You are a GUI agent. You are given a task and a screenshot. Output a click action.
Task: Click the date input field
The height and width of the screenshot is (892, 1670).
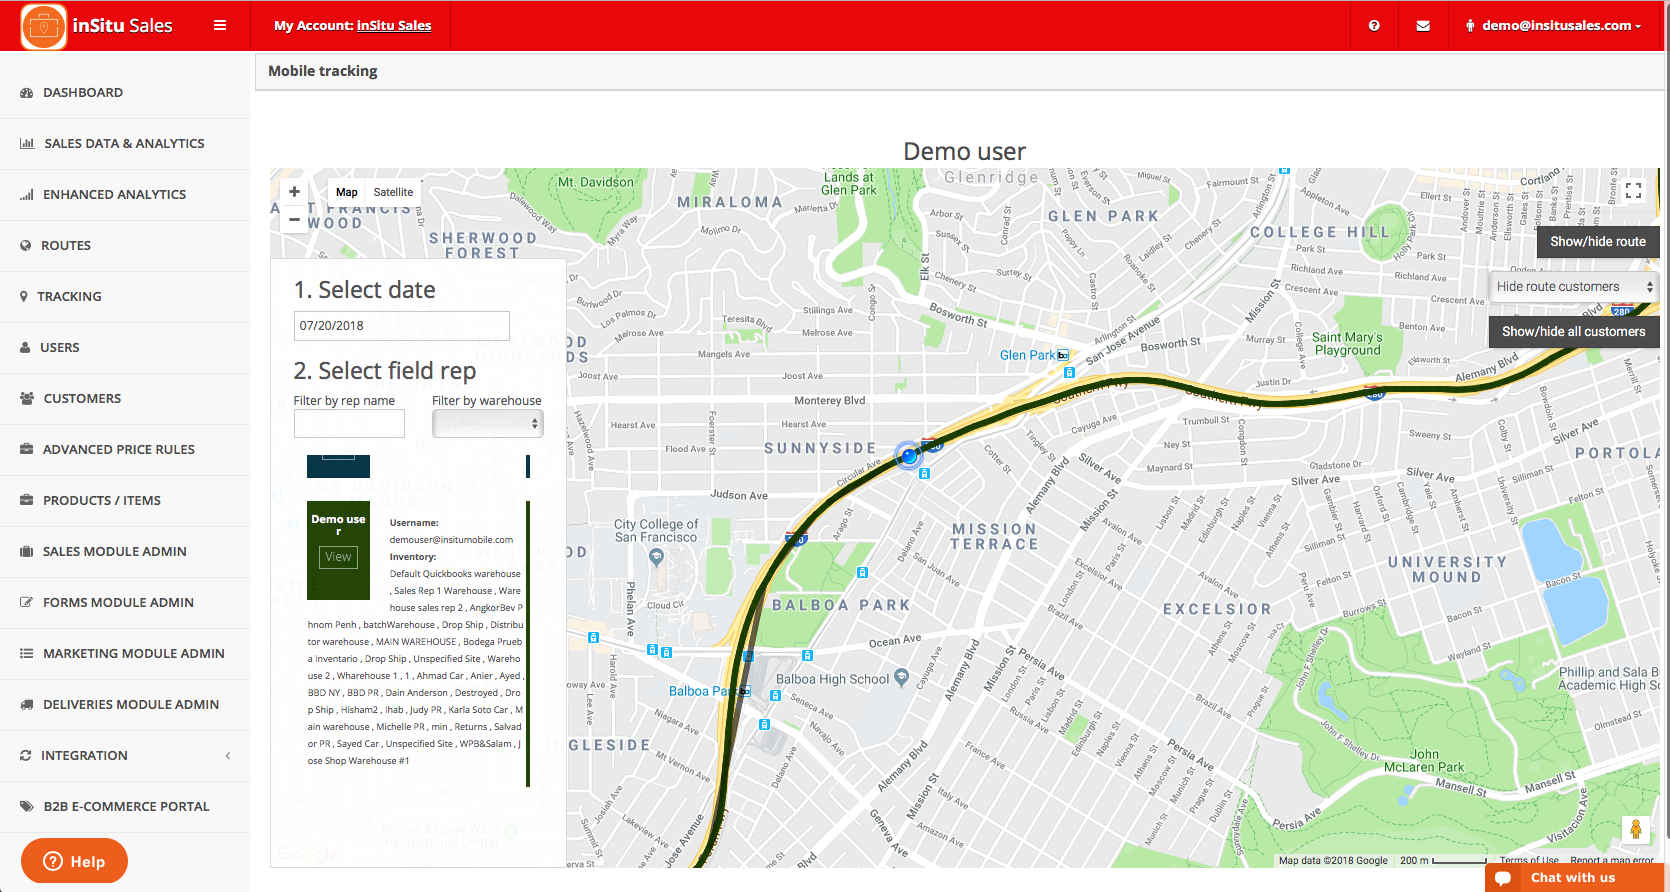point(401,326)
